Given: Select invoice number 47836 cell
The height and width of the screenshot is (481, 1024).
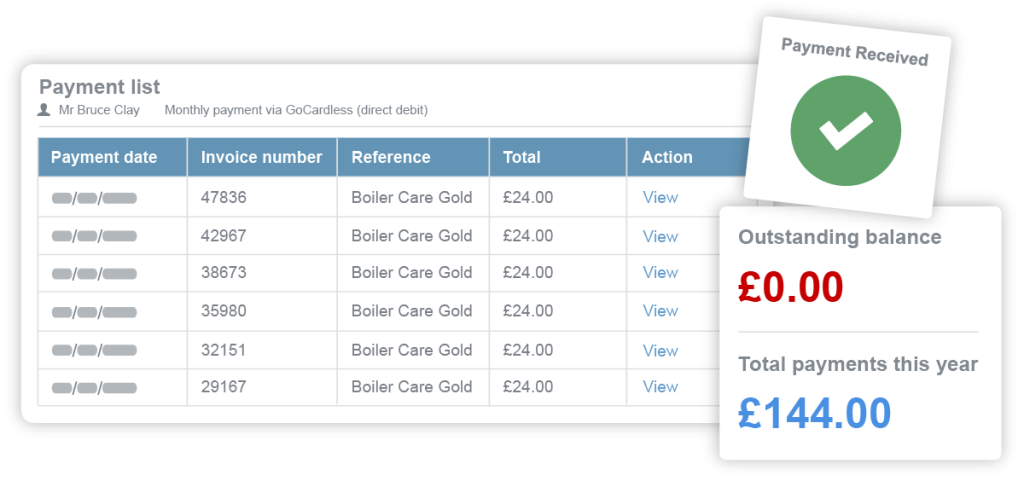Looking at the screenshot, I should click(224, 197).
